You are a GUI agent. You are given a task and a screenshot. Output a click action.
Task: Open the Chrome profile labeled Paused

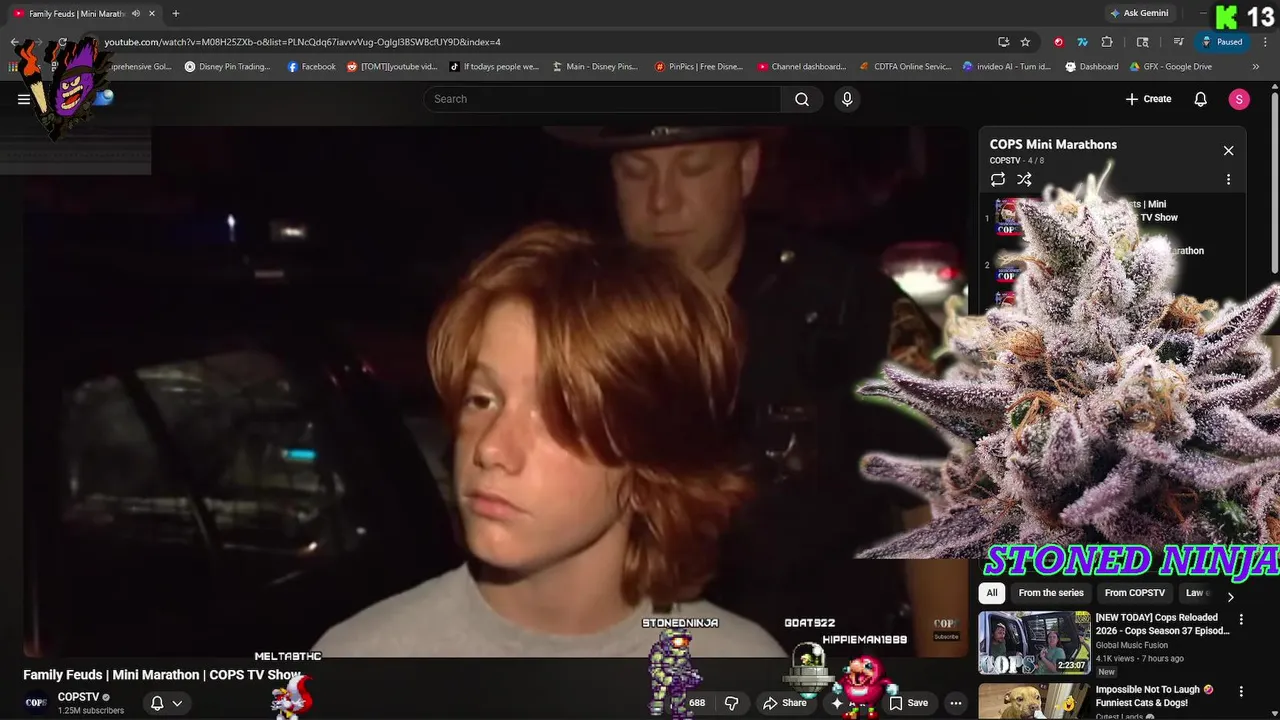pos(1222,42)
